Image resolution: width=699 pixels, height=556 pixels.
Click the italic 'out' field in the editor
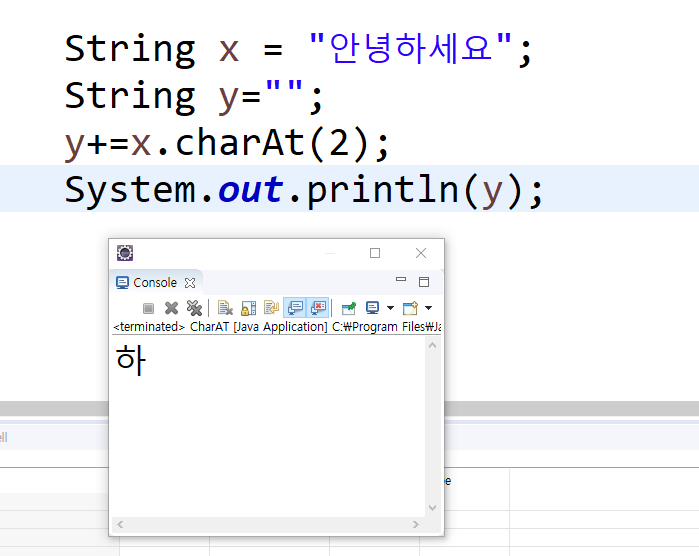point(251,189)
